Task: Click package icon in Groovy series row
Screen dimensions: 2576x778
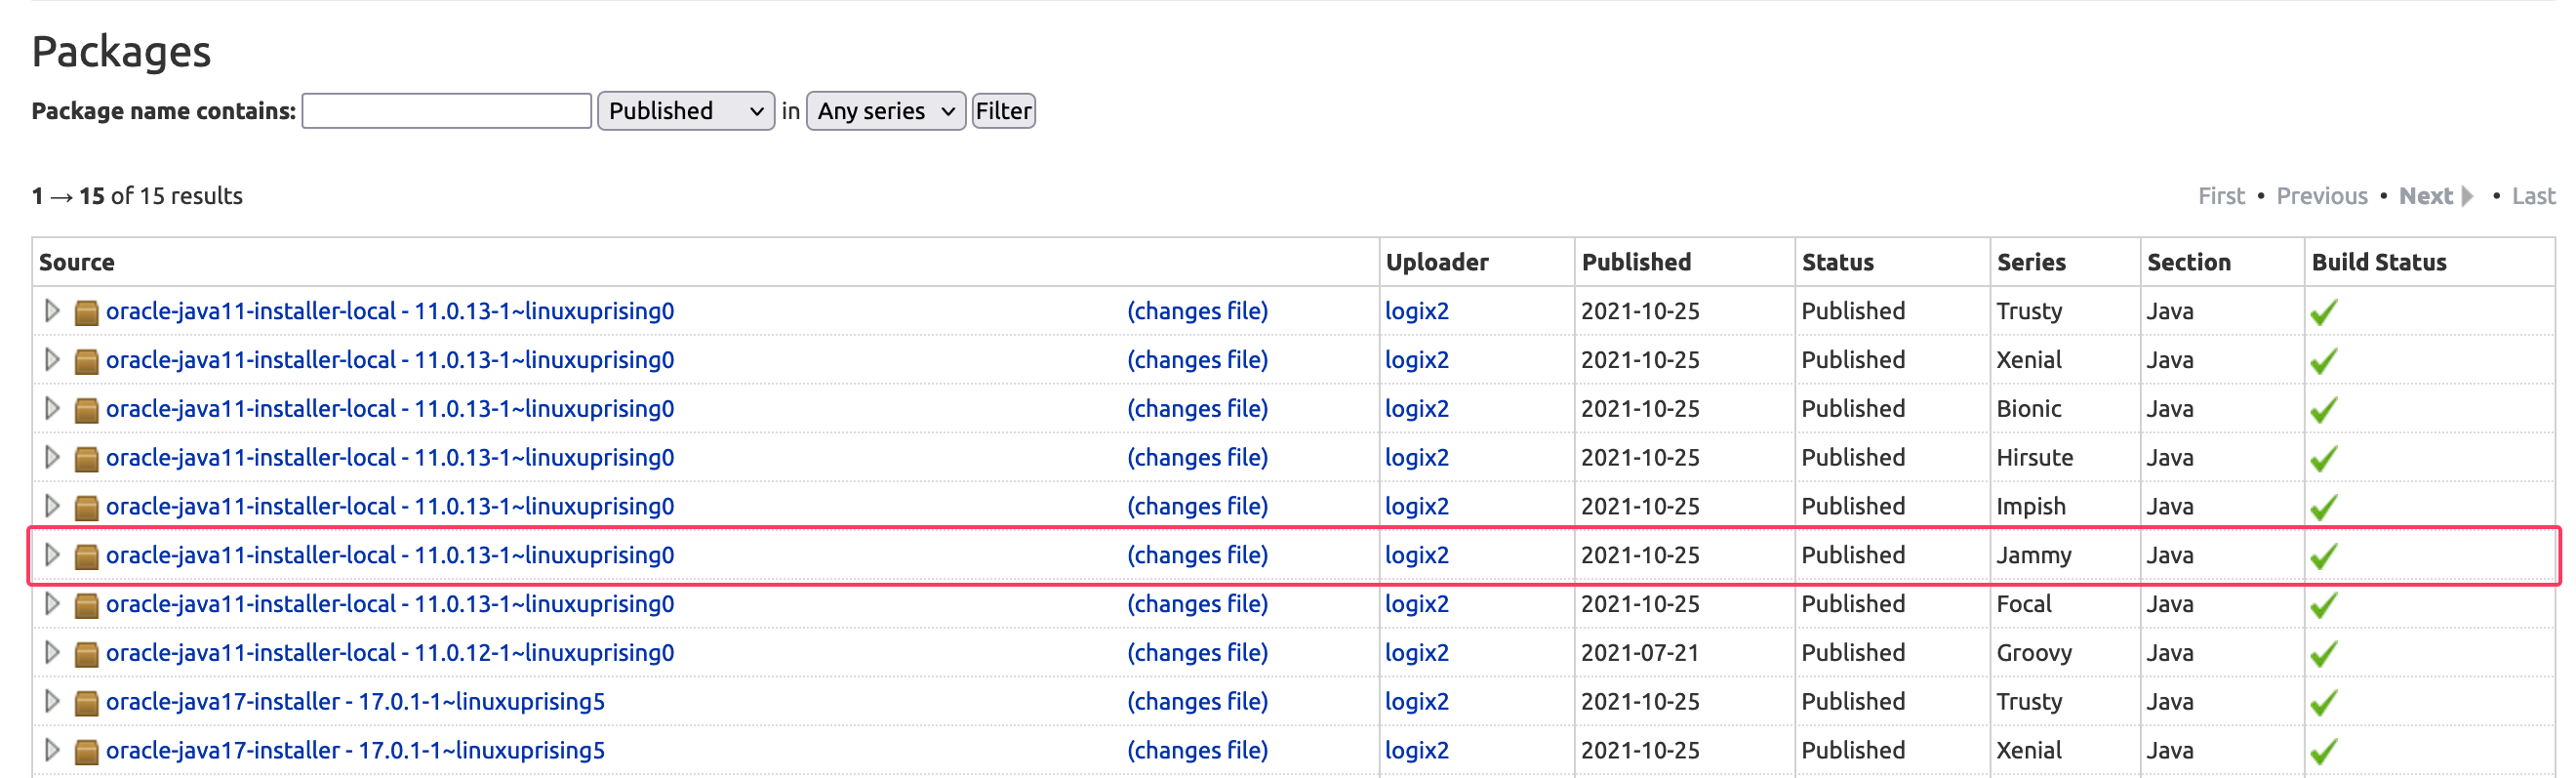Action: [87, 654]
